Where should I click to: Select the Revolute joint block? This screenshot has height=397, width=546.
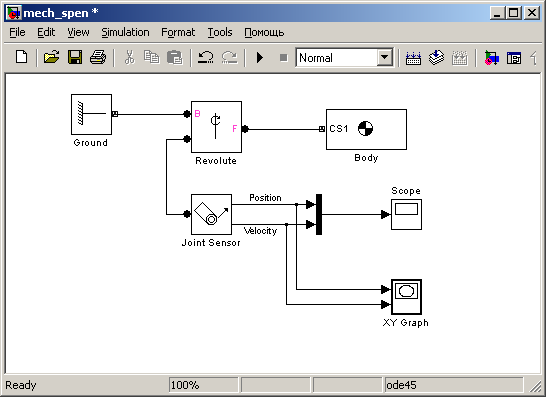(x=216, y=127)
